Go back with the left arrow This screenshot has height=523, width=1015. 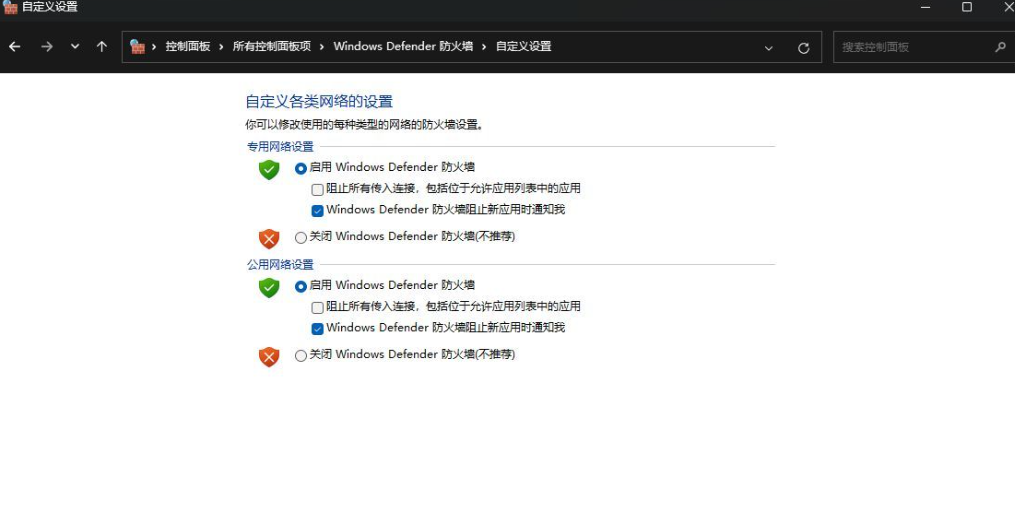point(14,47)
